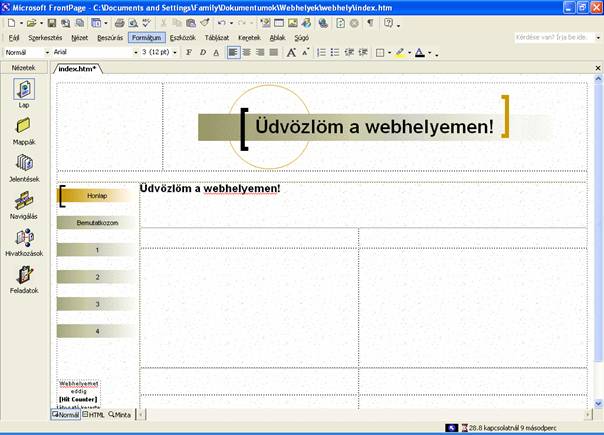The height and width of the screenshot is (435, 604).
Task: Expand the Normál style dropdown
Action: (47, 52)
